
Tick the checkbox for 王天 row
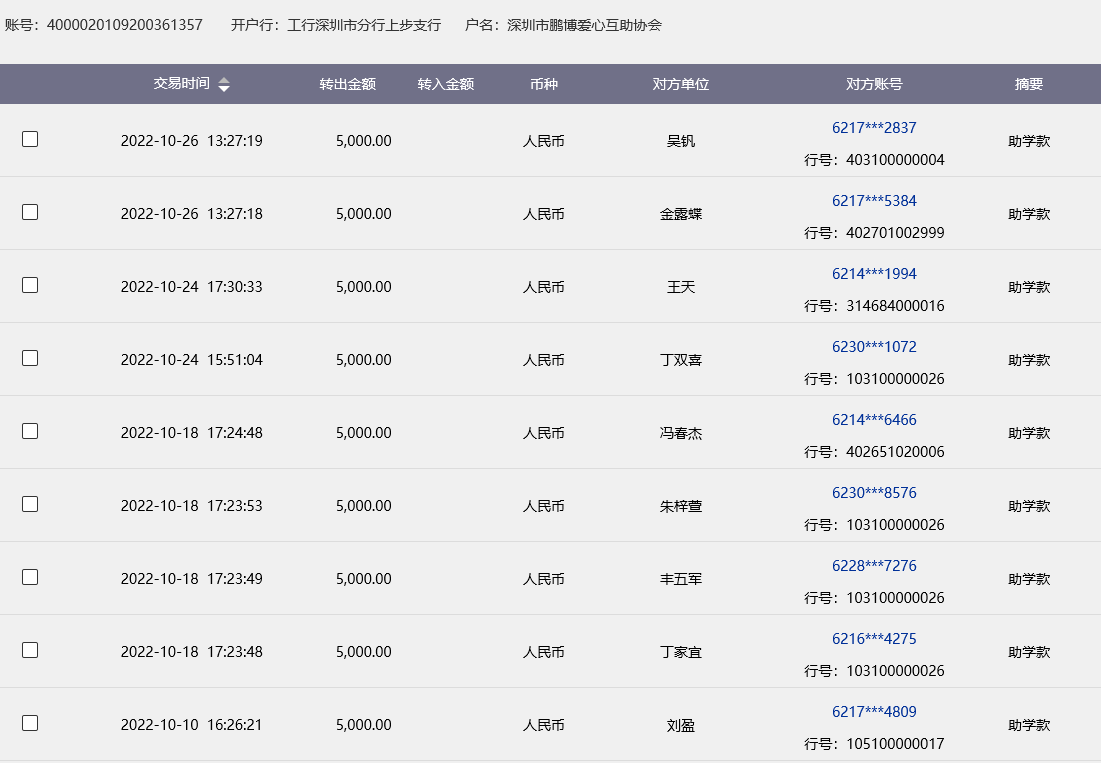[x=30, y=285]
